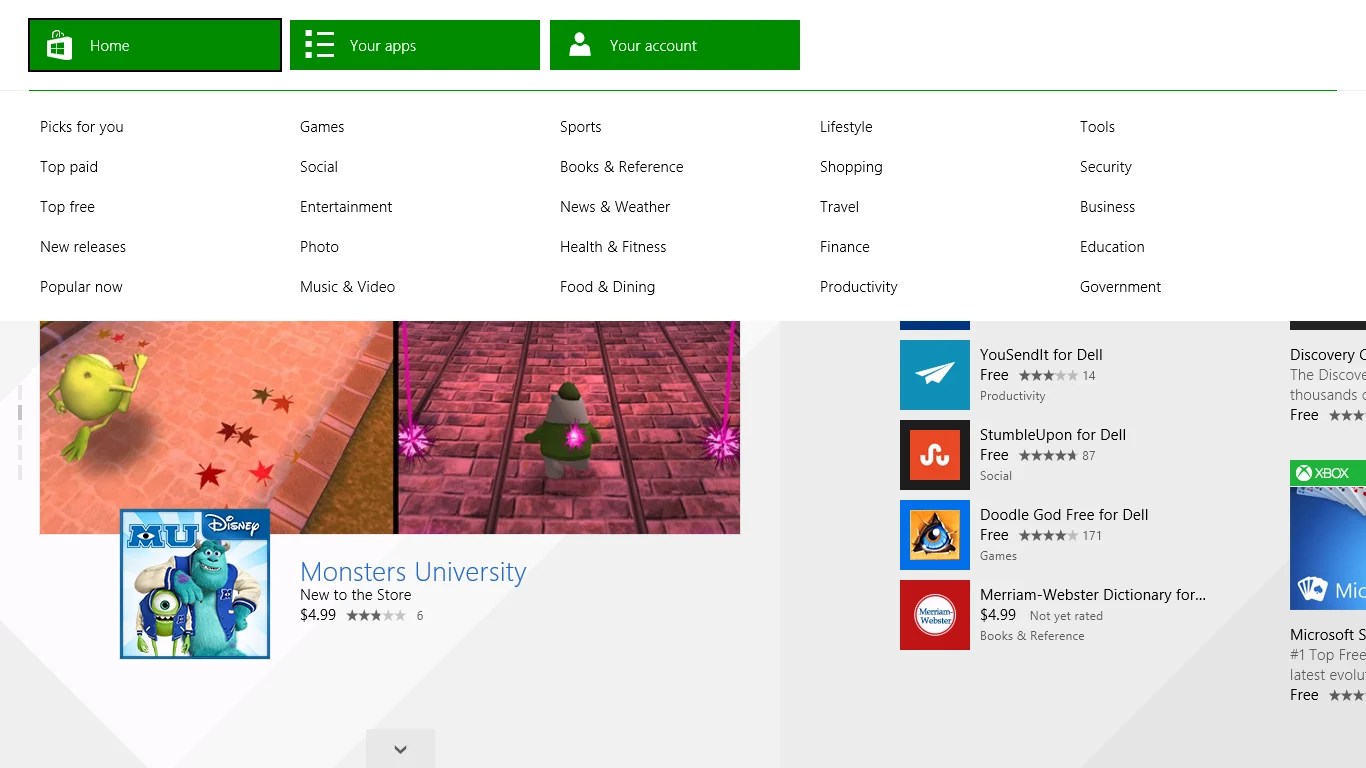
Task: View the Monsters University screenshot banner
Action: coord(390,427)
